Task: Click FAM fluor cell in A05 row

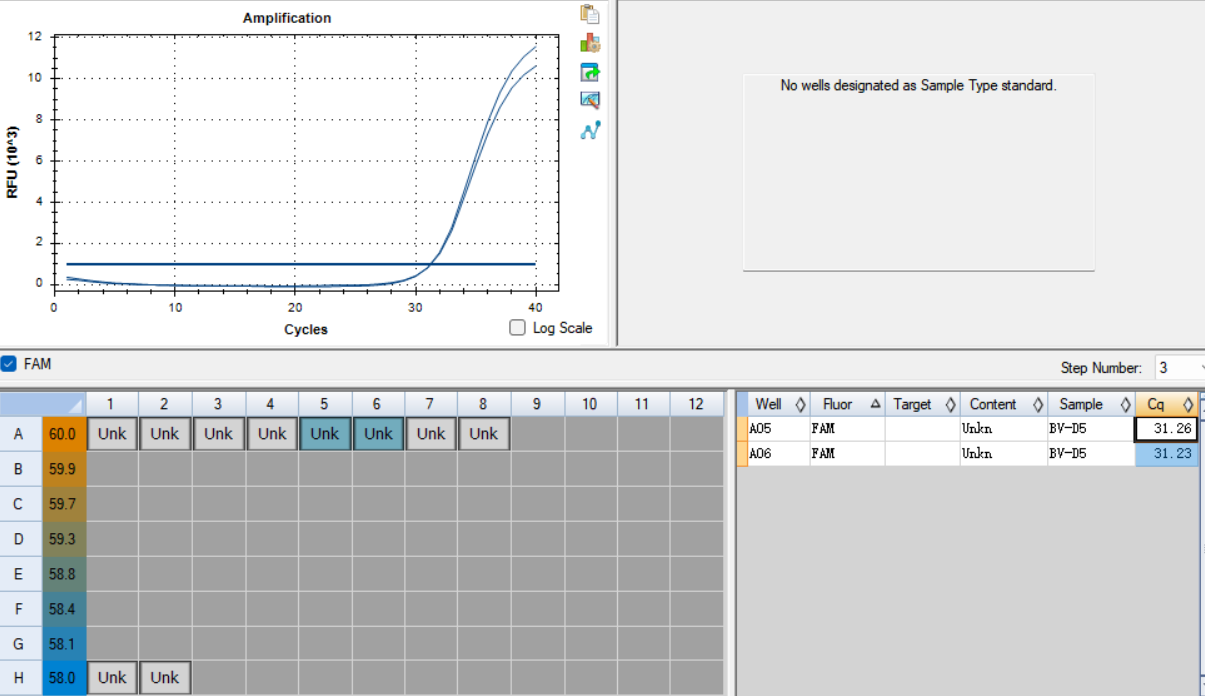Action: point(847,429)
